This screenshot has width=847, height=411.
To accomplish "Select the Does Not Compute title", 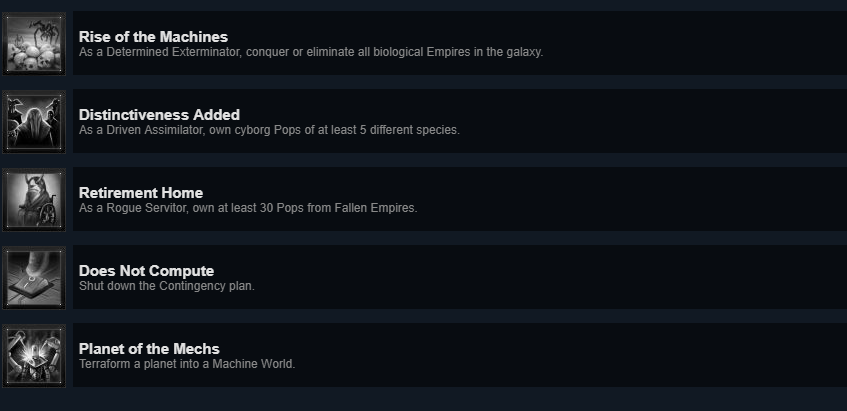I will (146, 271).
